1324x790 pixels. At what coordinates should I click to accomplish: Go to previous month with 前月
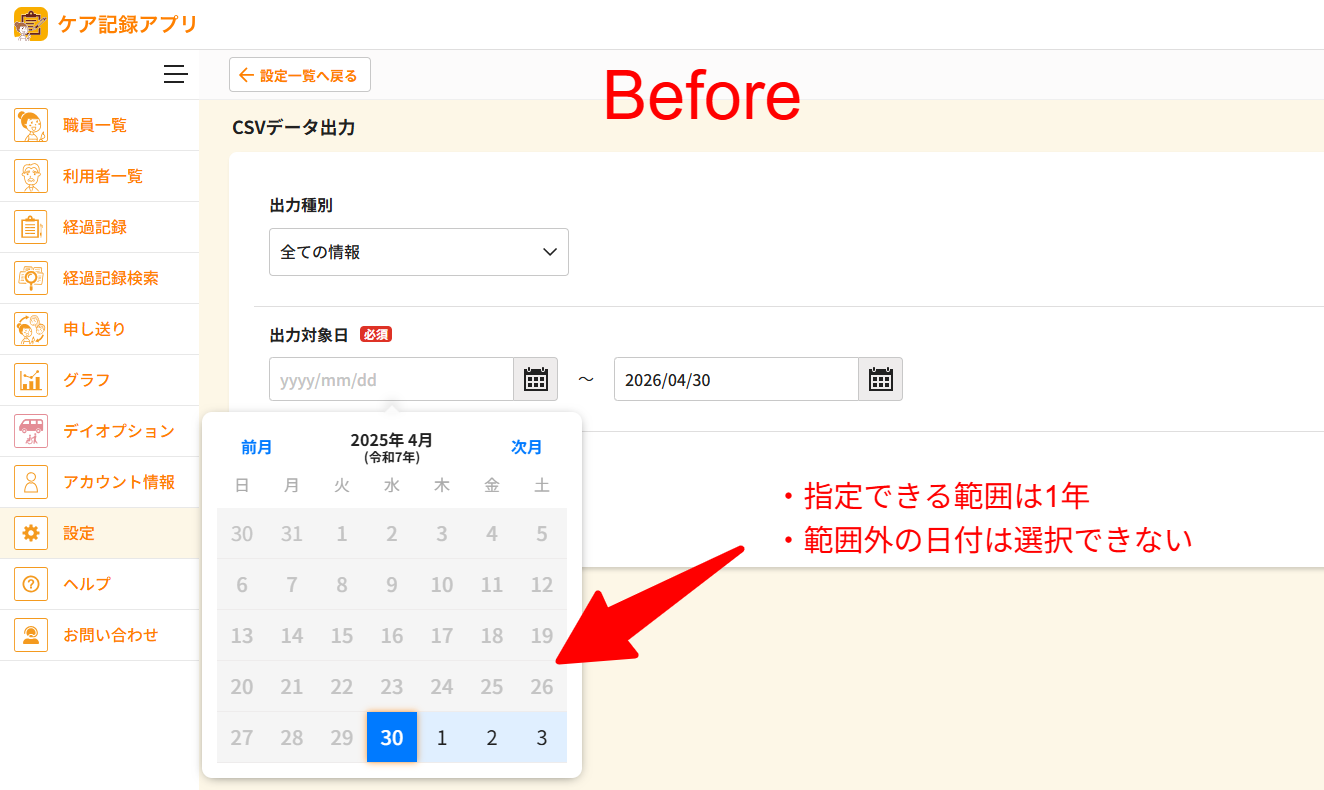[256, 447]
